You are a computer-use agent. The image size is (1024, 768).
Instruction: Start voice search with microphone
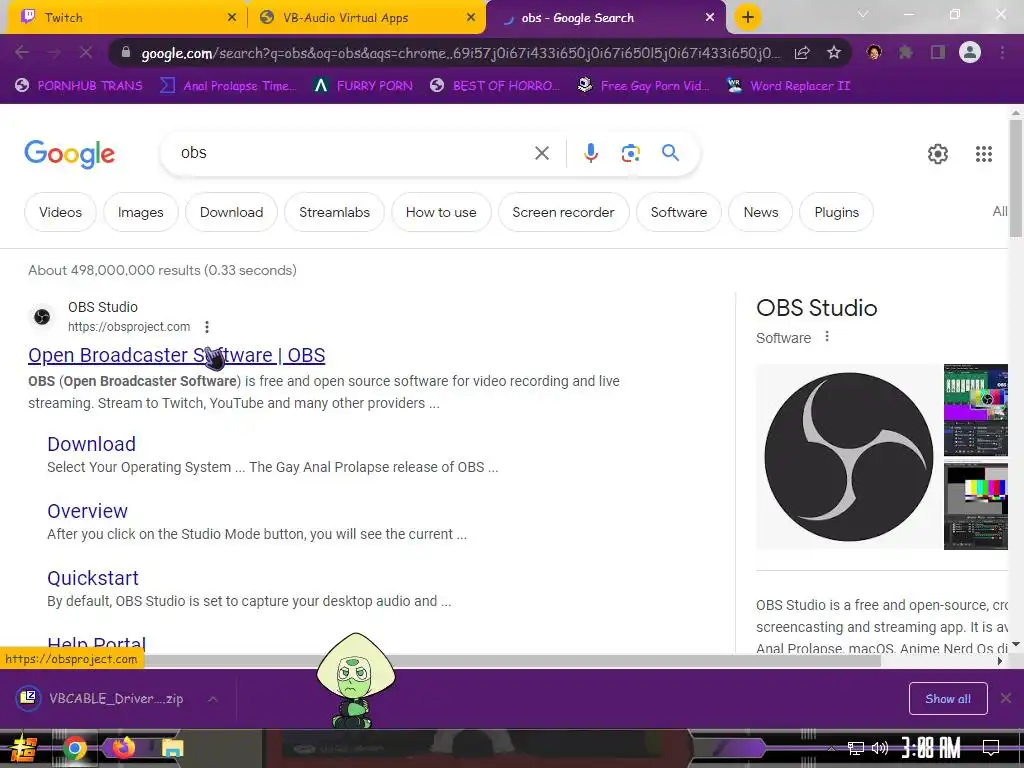tap(591, 153)
